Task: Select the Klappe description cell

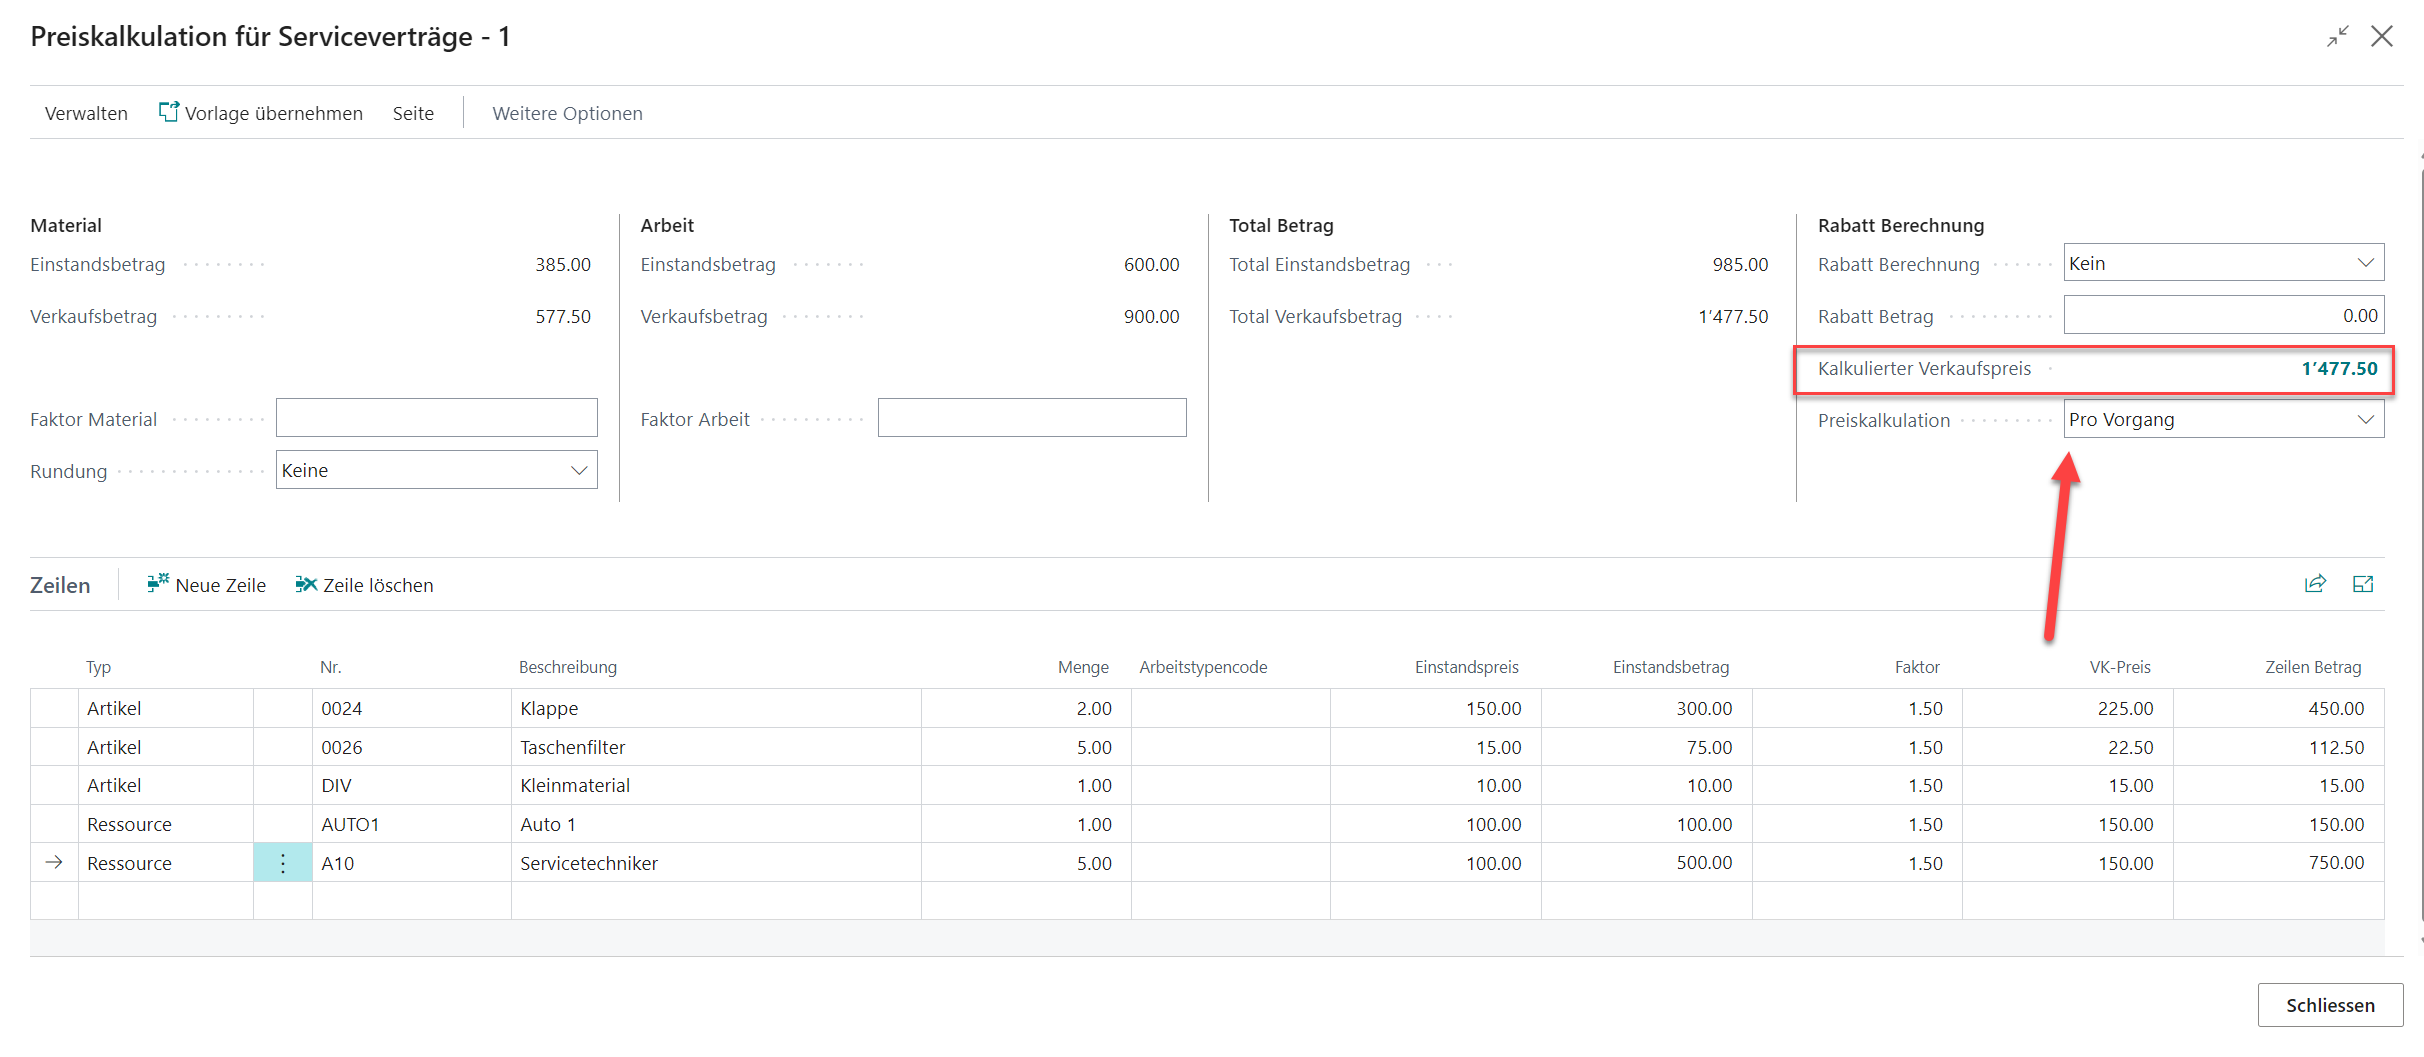Action: [716, 708]
